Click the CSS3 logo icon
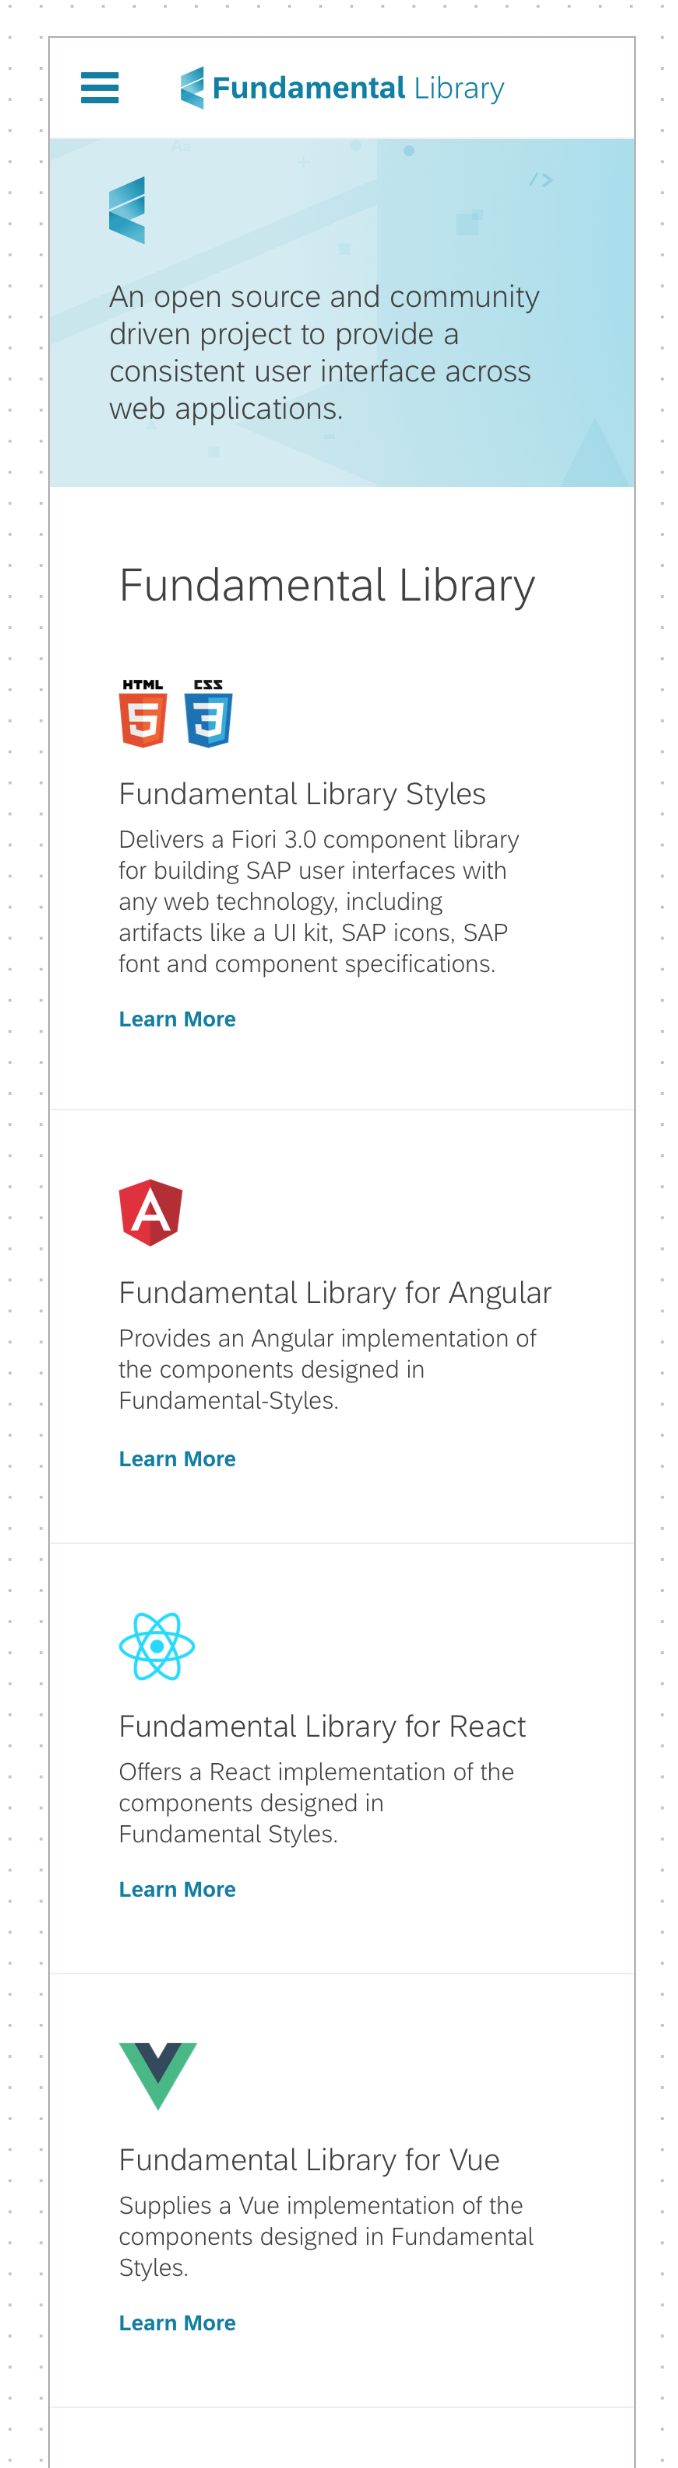Image resolution: width=678 pixels, height=2468 pixels. click(x=208, y=713)
